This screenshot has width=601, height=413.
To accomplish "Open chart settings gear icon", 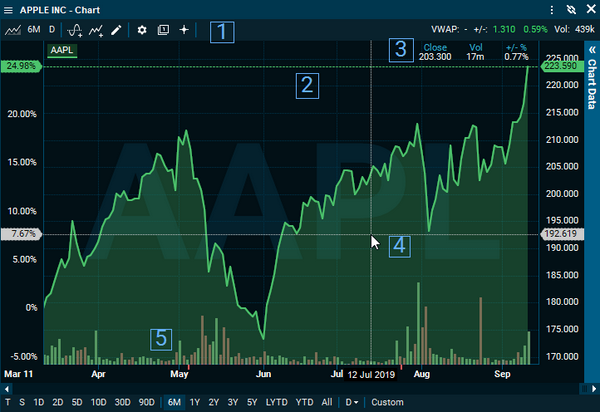I will coord(142,30).
